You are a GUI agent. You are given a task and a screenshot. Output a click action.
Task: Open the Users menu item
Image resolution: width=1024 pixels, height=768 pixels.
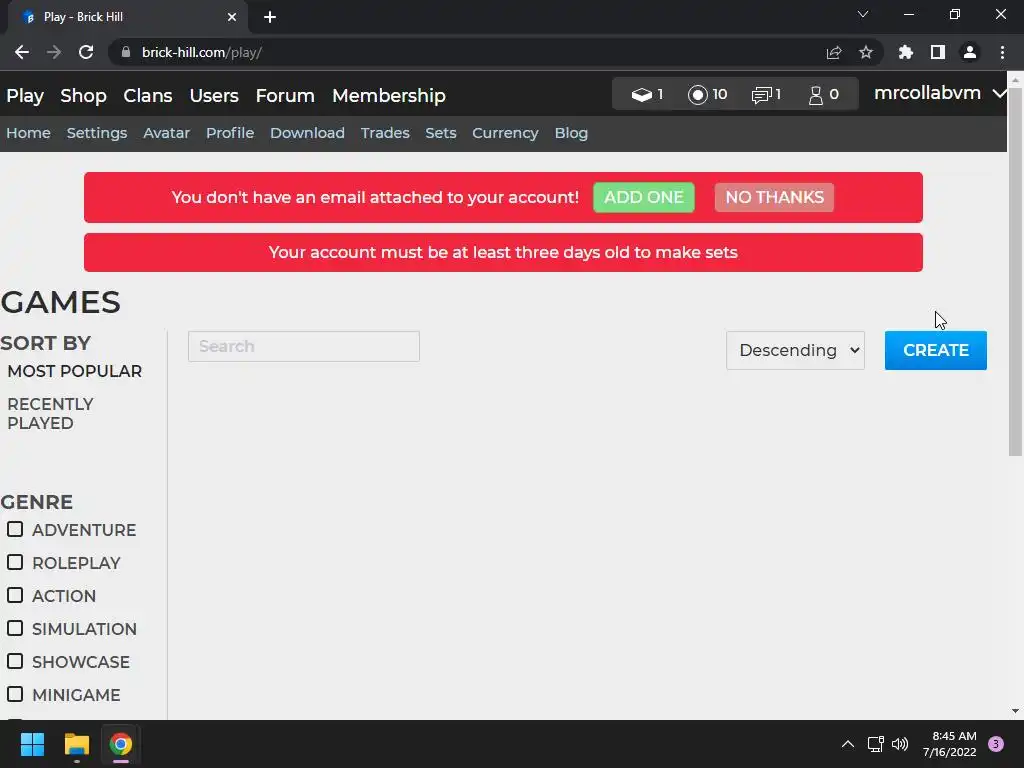(214, 95)
